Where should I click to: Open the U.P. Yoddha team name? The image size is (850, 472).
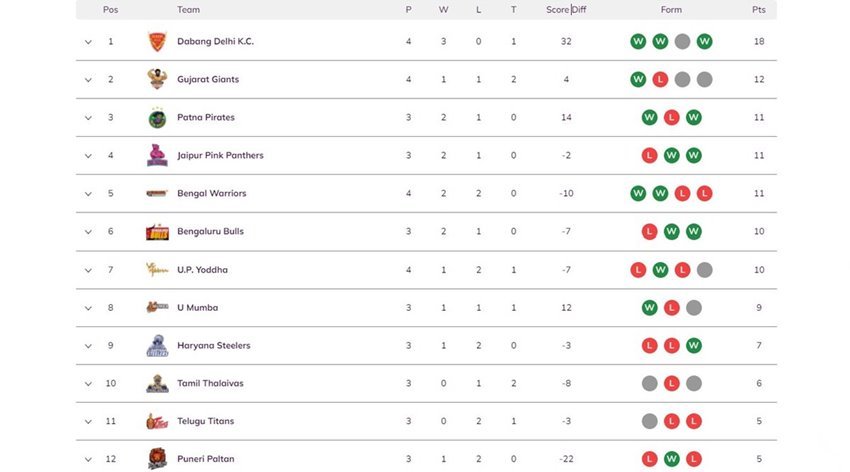(202, 270)
